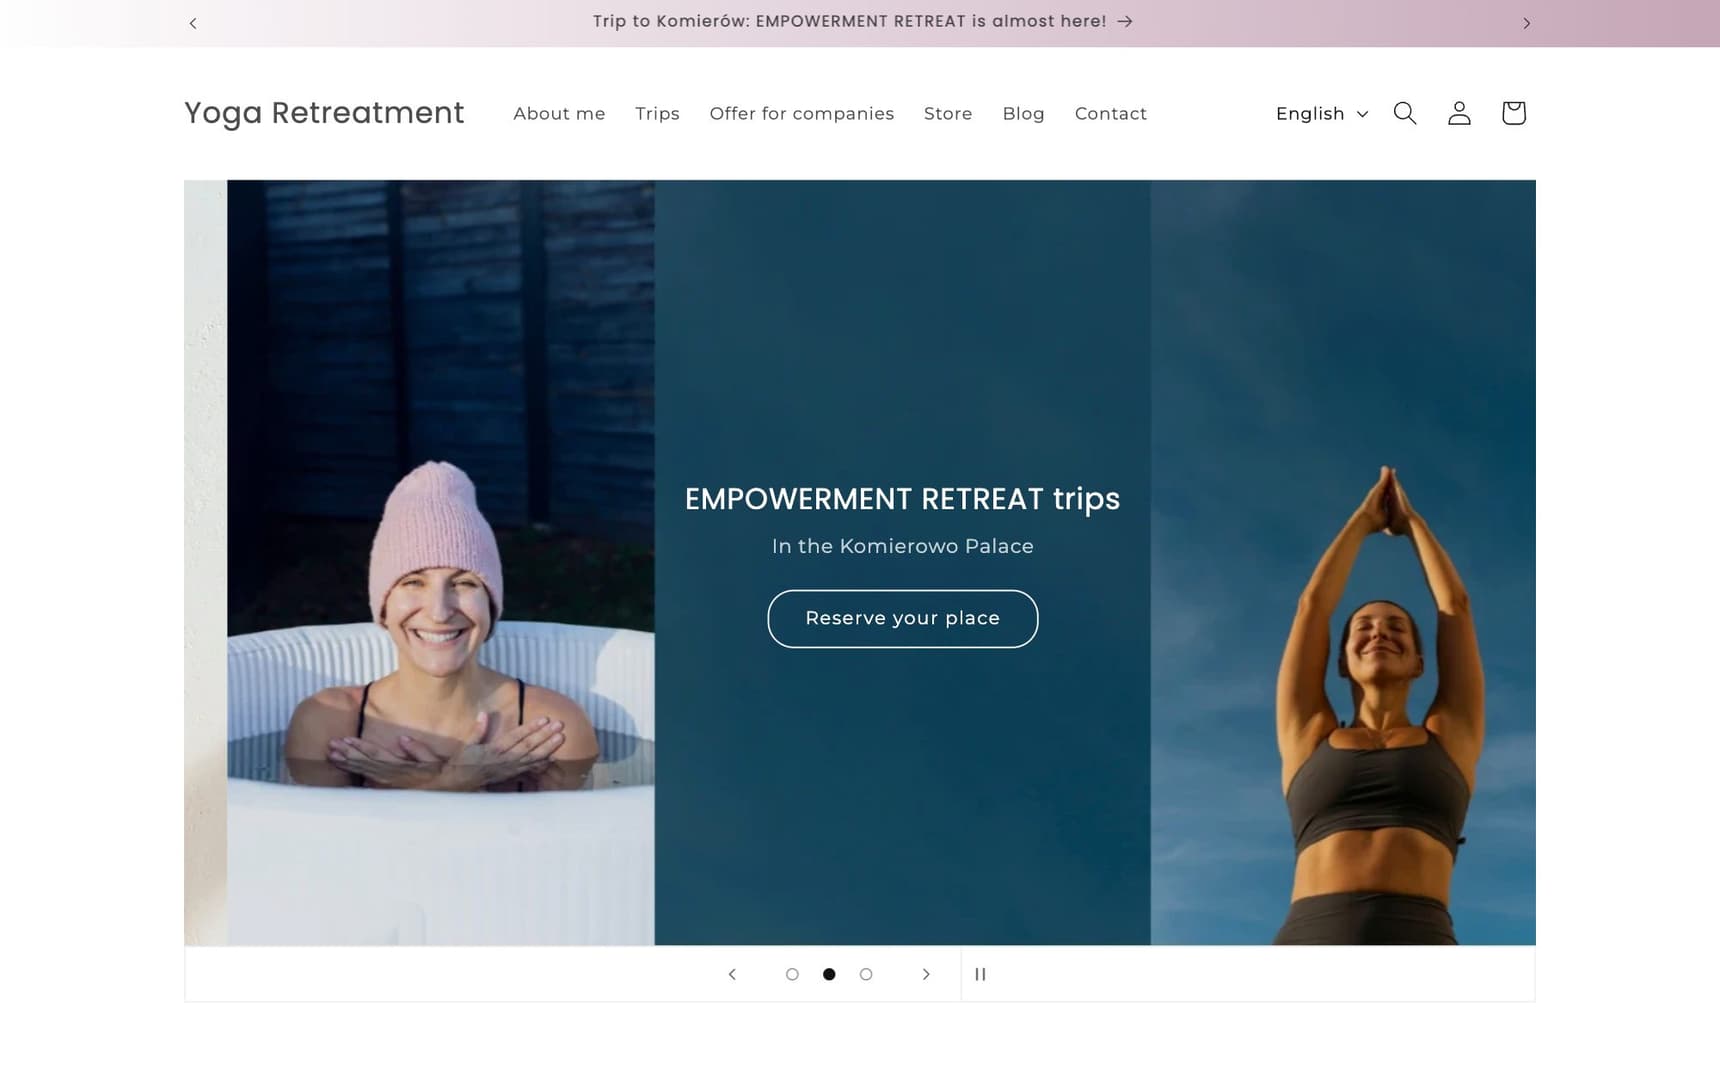Open the About me menu item

(x=559, y=114)
